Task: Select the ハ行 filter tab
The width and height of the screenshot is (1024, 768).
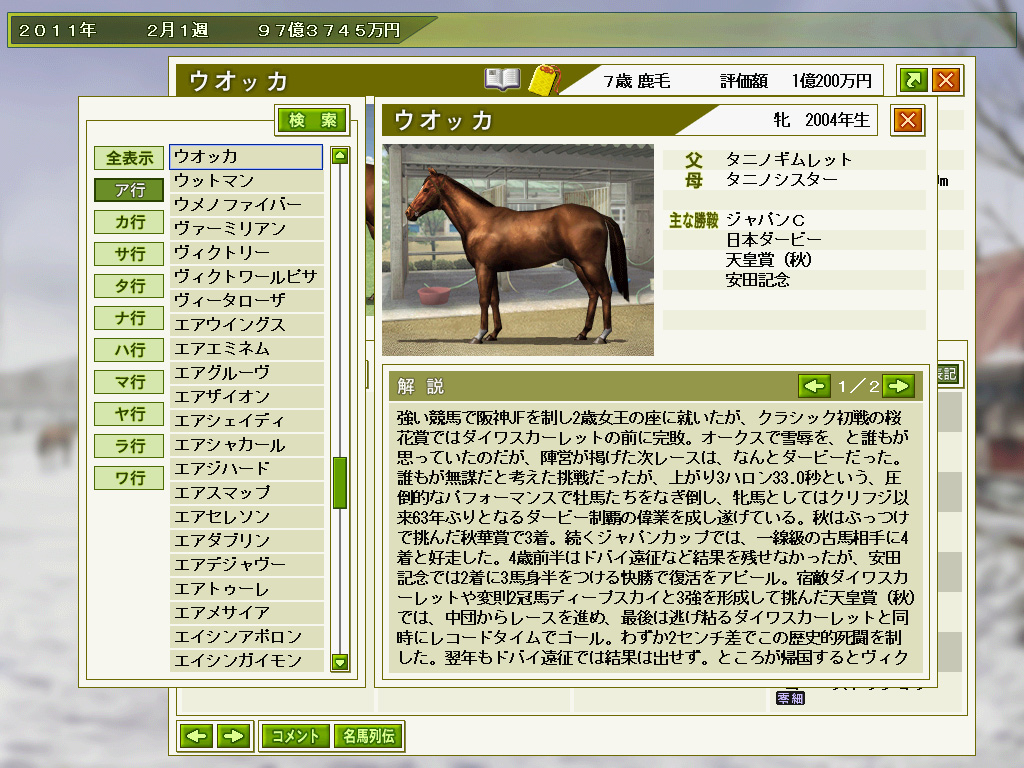Action: (129, 350)
